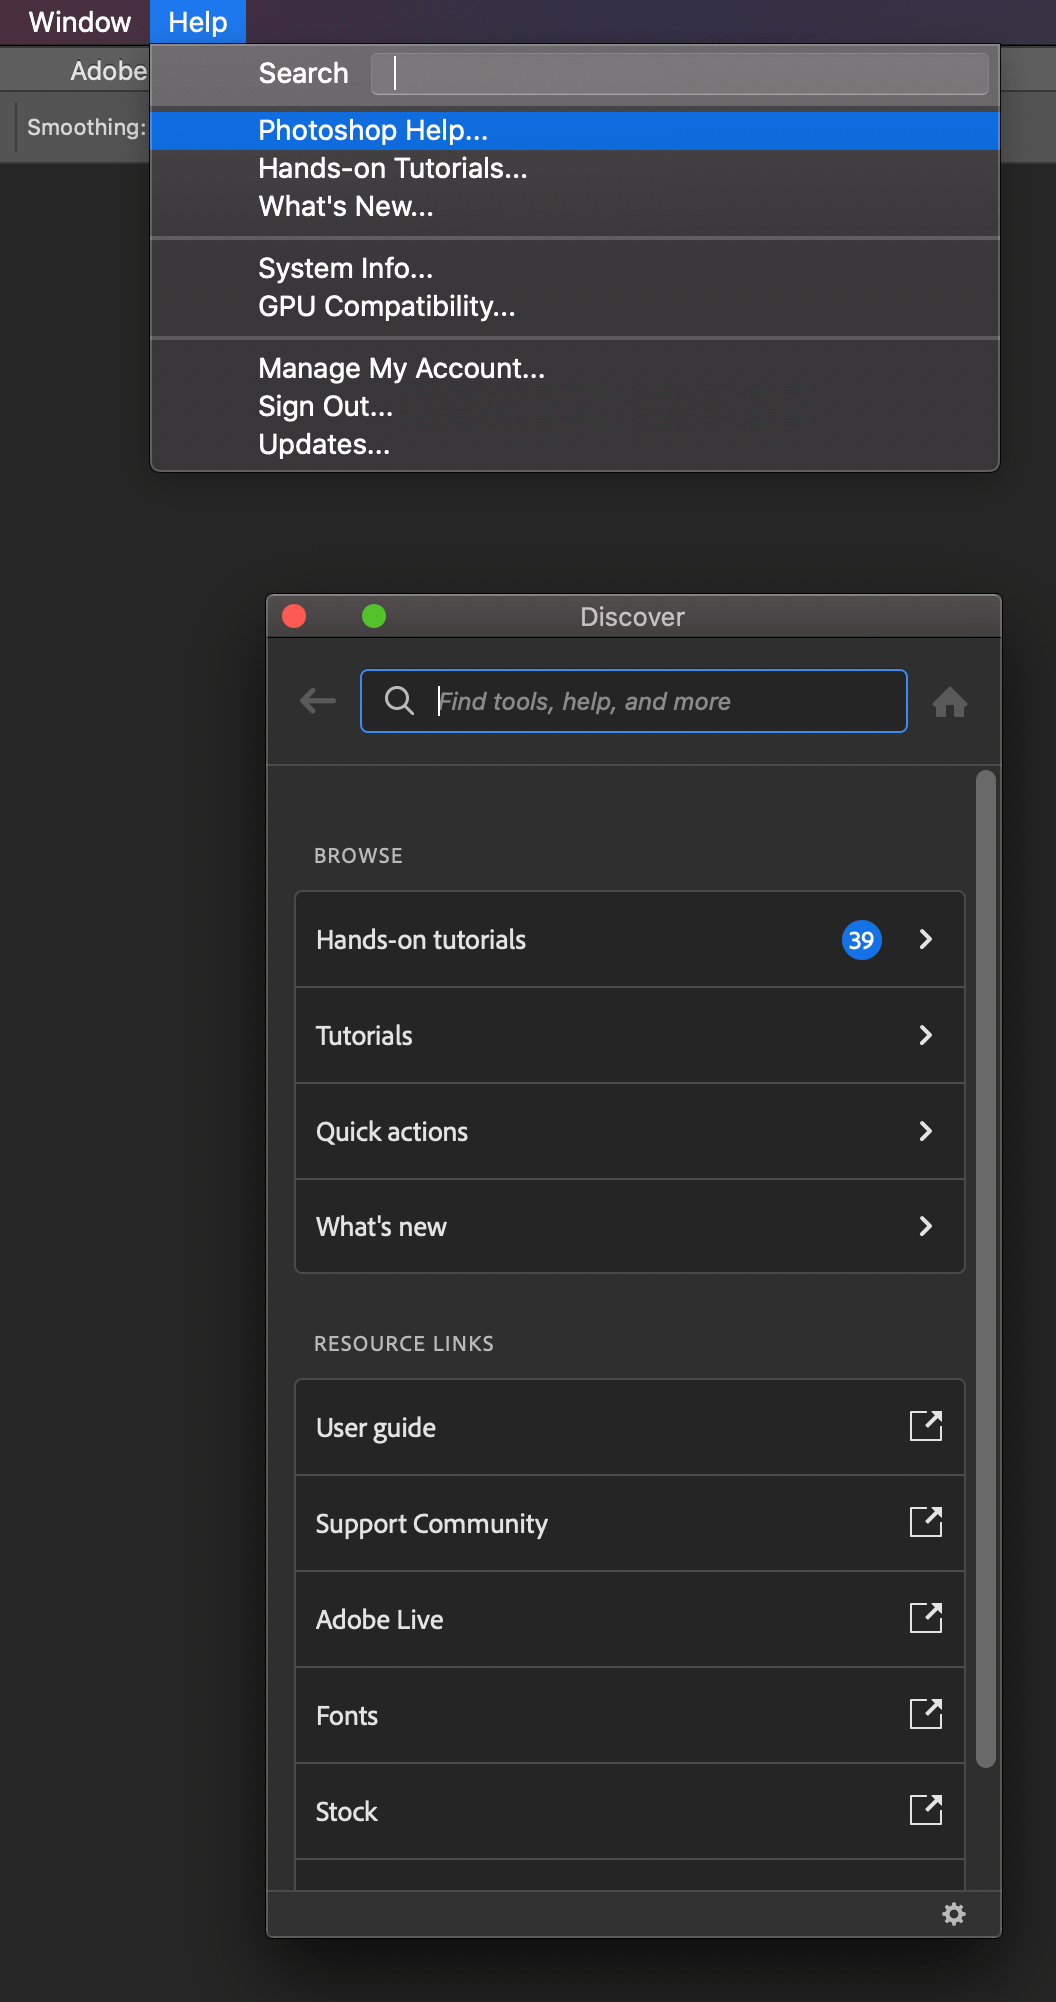
Task: Click the Support Community external link icon
Action: (926, 1522)
